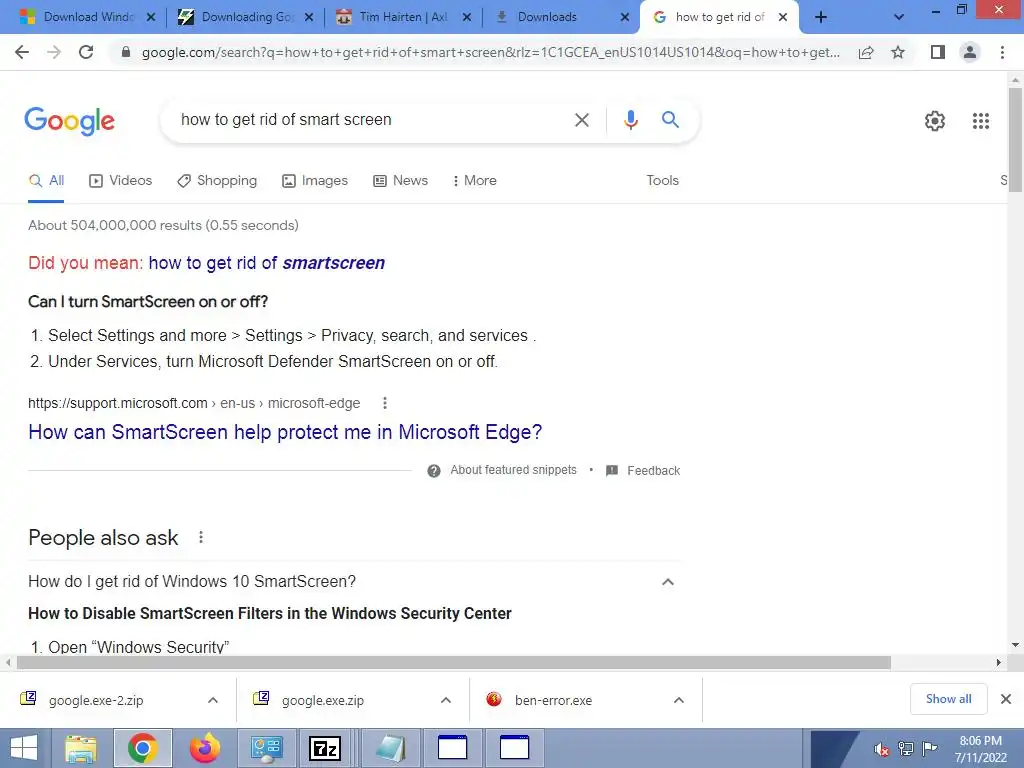Click the address bar URL

[x=491, y=52]
